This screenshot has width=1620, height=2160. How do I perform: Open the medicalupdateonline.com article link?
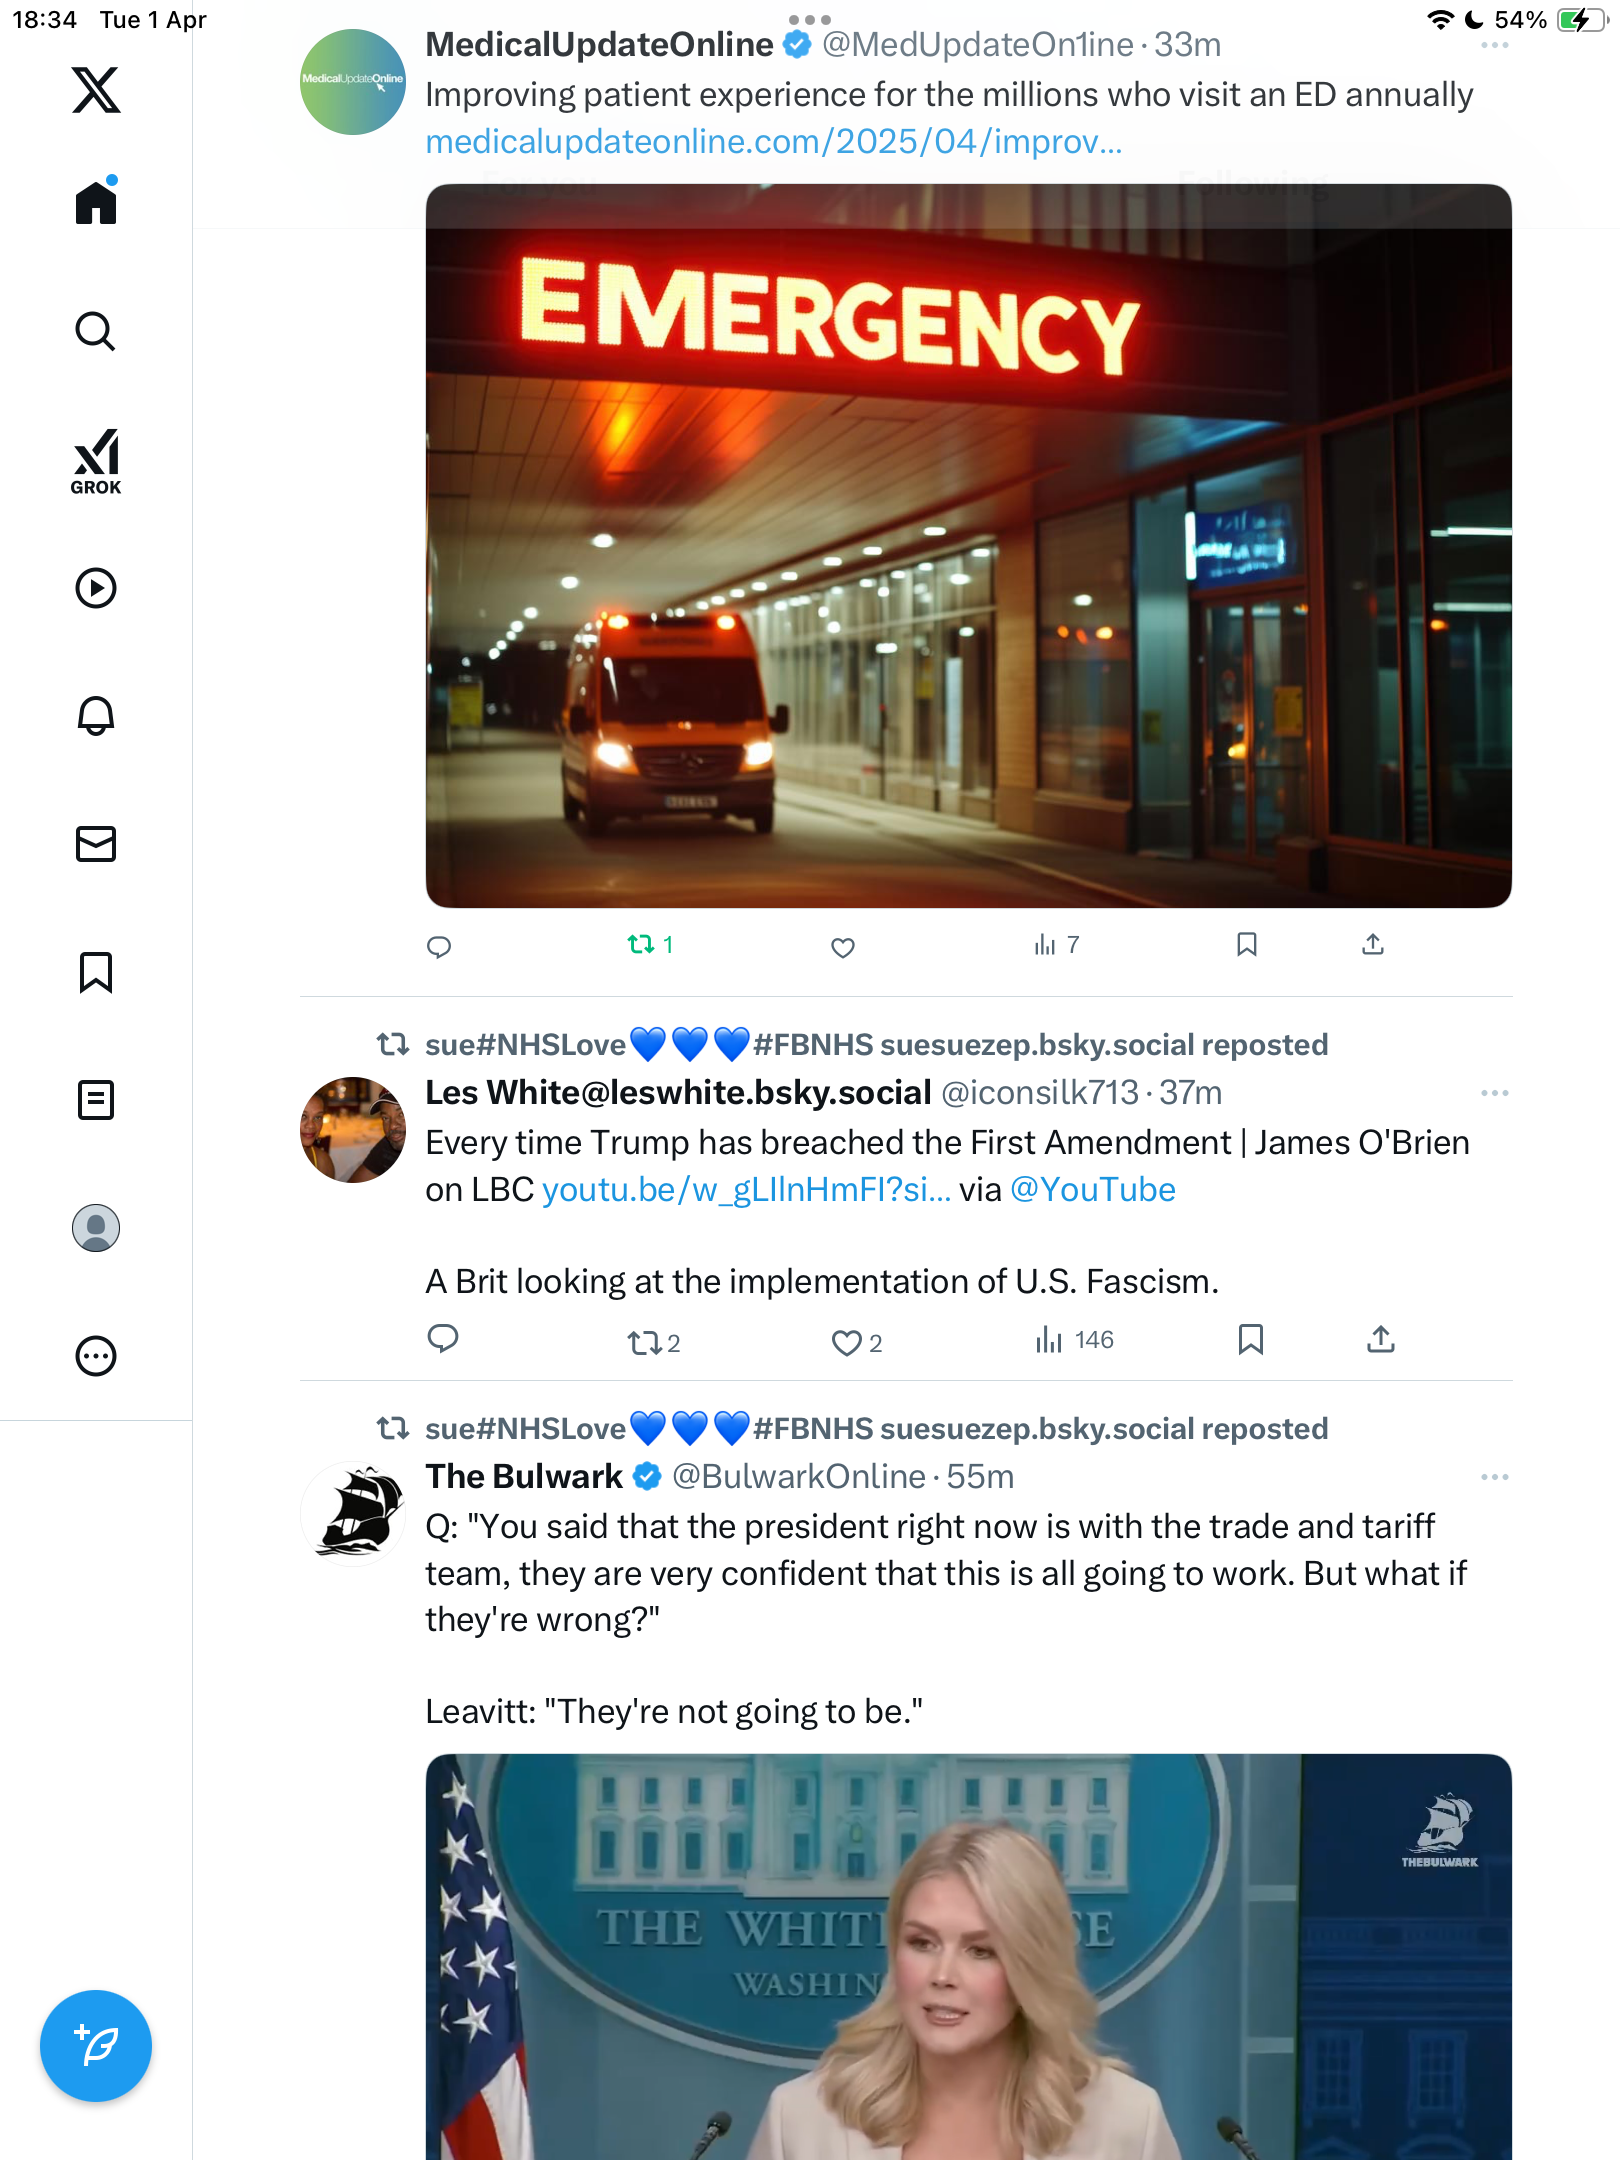point(774,142)
